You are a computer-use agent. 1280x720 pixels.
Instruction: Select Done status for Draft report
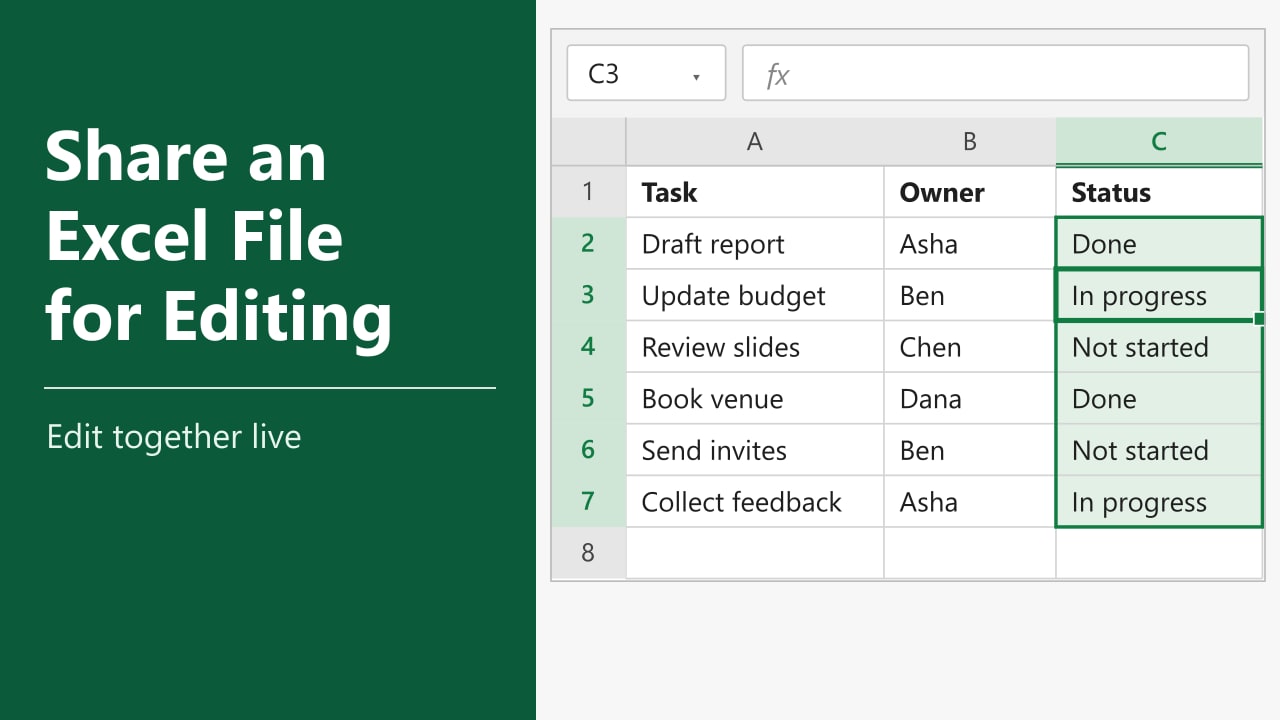click(1159, 243)
